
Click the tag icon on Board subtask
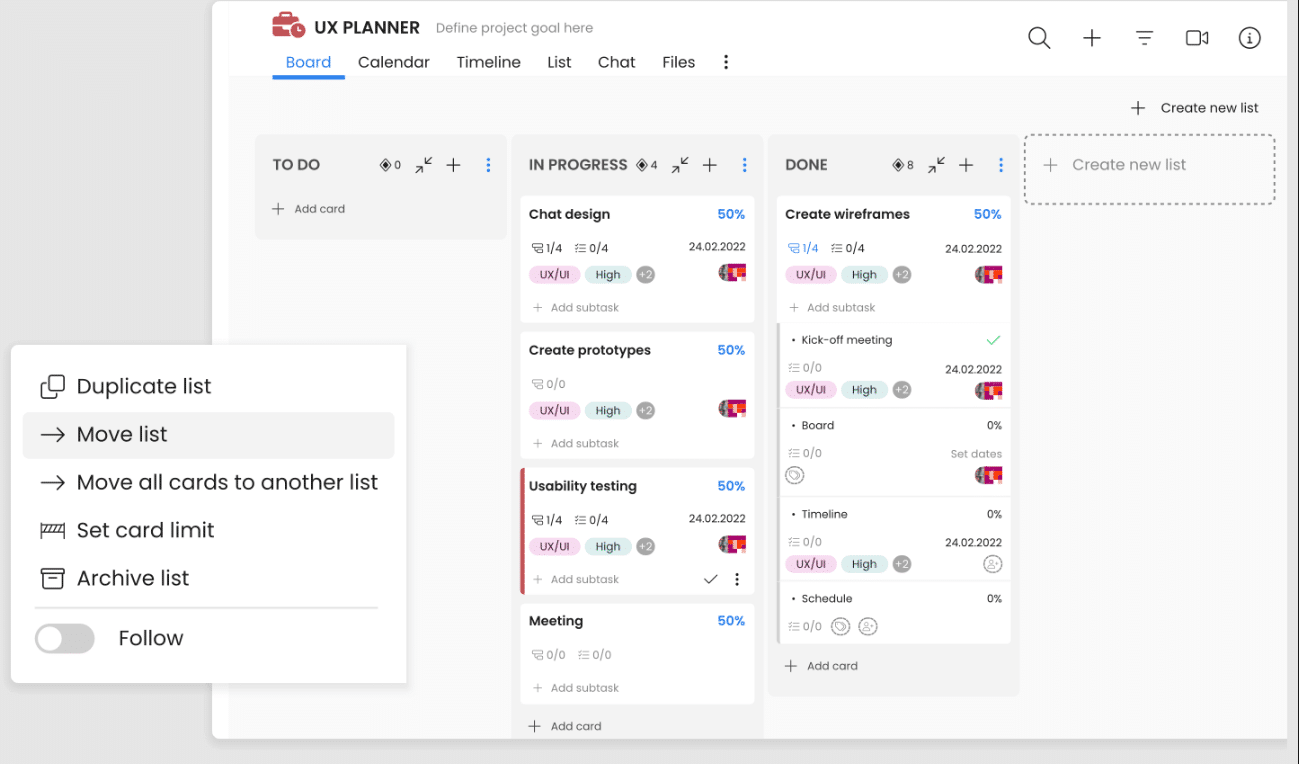pyautogui.click(x=795, y=476)
